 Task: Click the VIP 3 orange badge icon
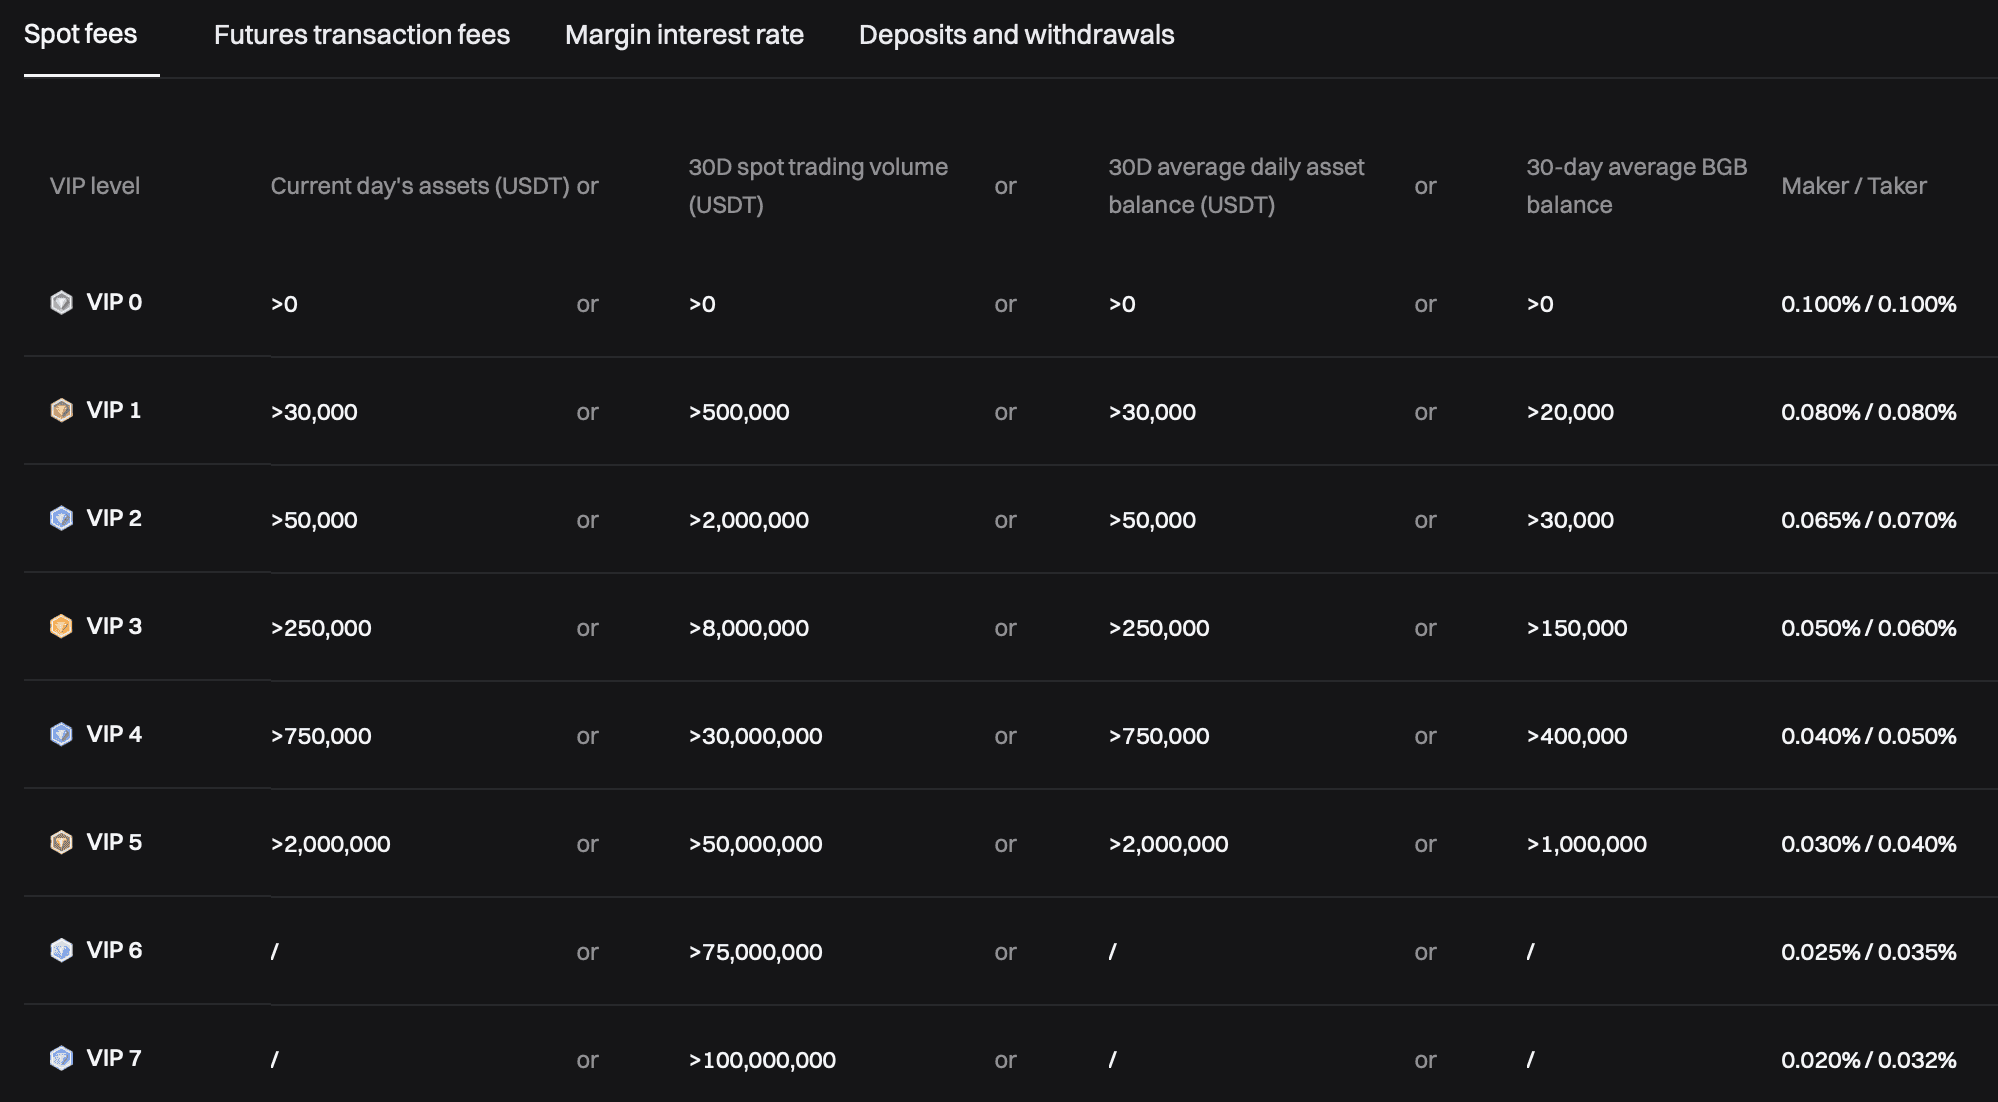click(61, 626)
